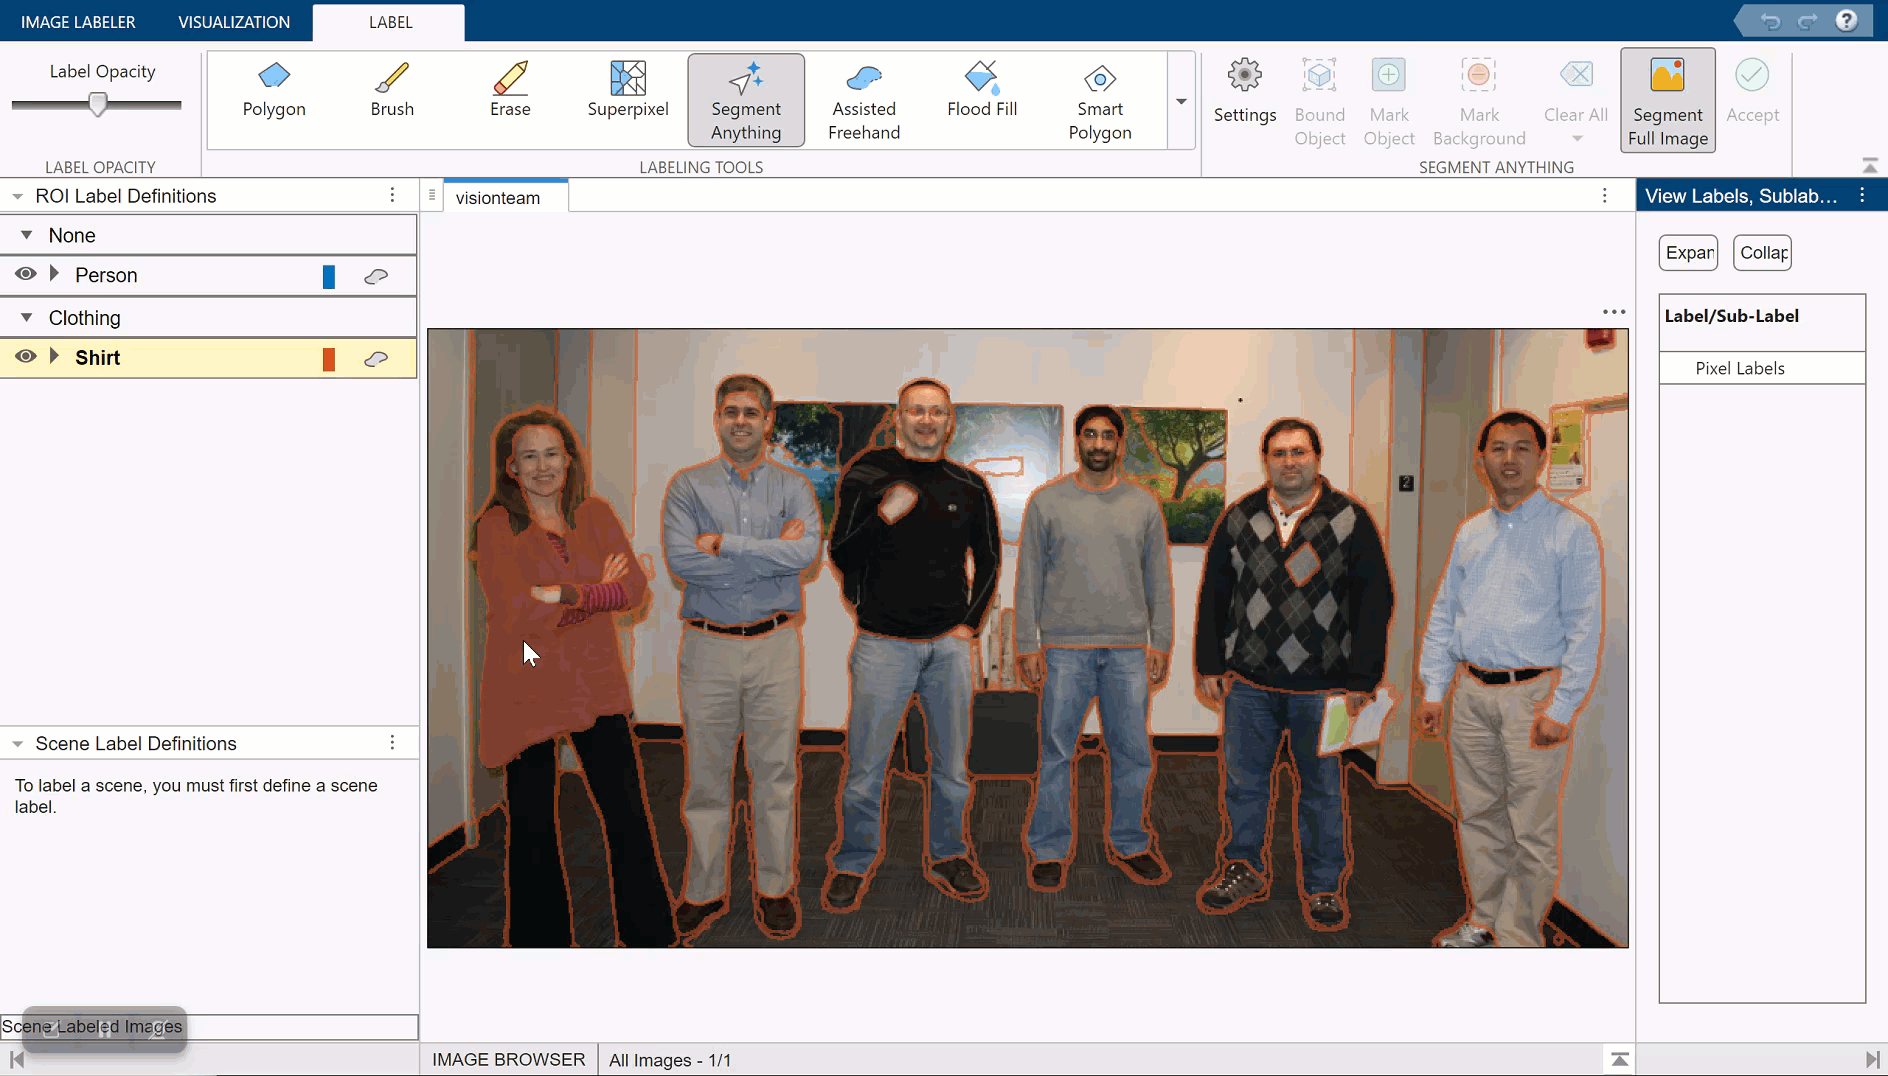Click the Label Opacity slider handle
This screenshot has height=1076, width=1888.
[98, 104]
